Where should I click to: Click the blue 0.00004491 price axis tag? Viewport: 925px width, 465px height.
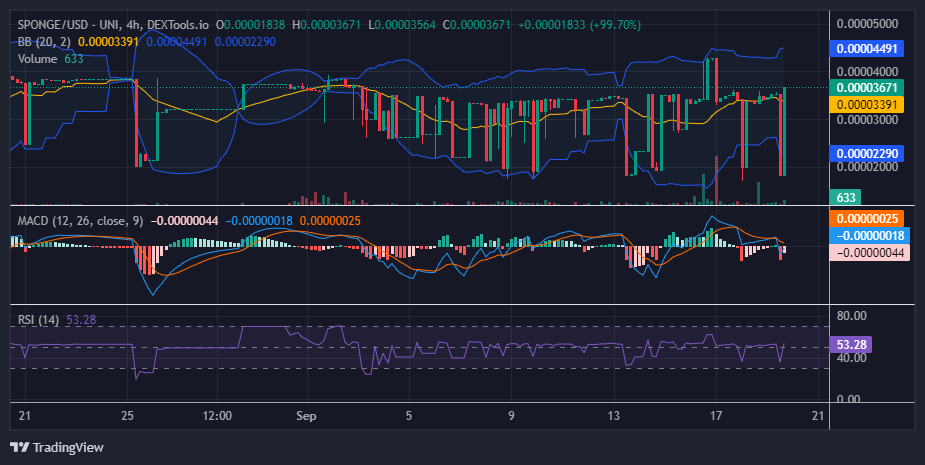point(867,48)
